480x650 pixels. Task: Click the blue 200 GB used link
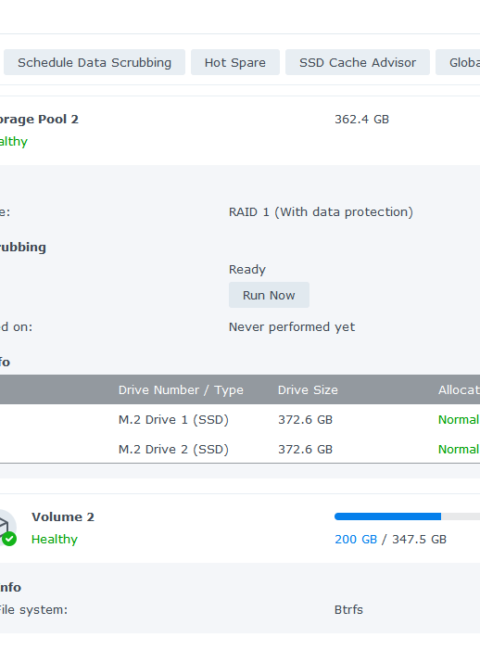(x=356, y=539)
